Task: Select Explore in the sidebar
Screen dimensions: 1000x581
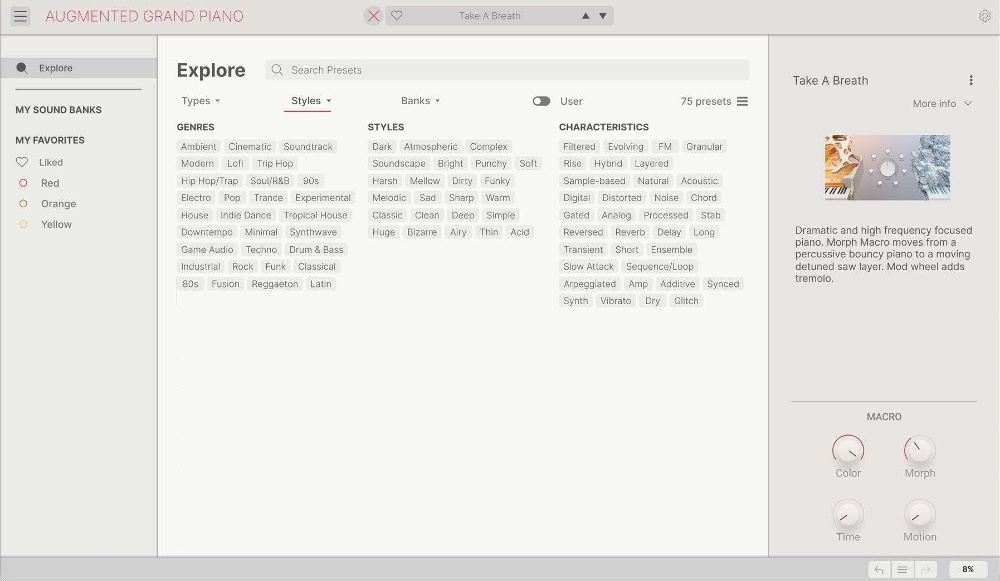Action: [56, 68]
